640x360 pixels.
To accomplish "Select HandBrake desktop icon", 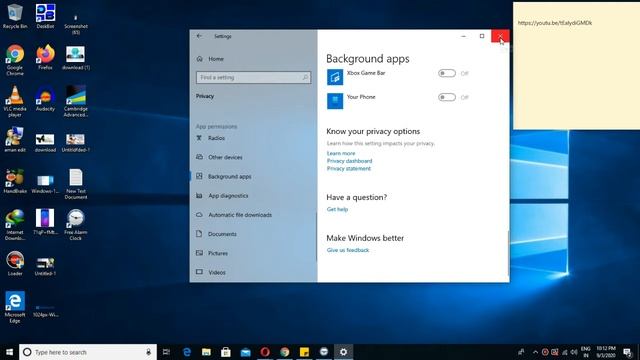I will (15, 181).
